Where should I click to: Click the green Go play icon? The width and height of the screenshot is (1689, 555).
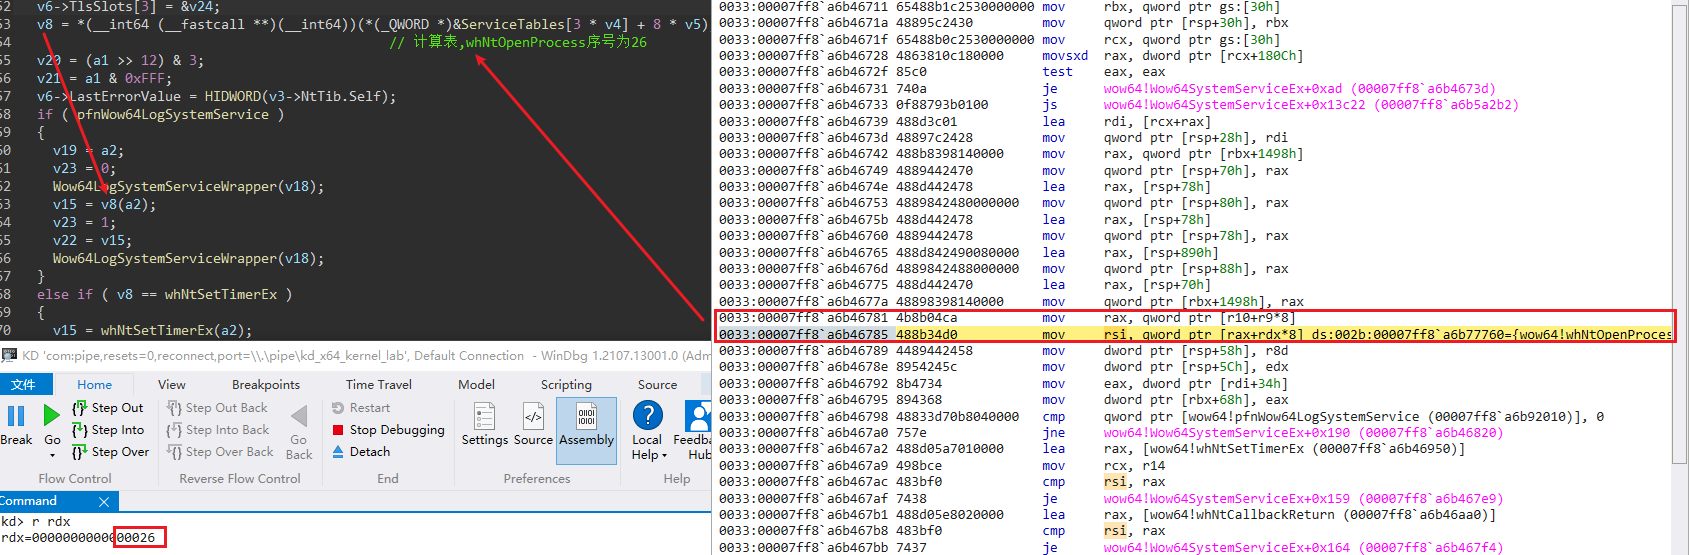click(x=52, y=414)
